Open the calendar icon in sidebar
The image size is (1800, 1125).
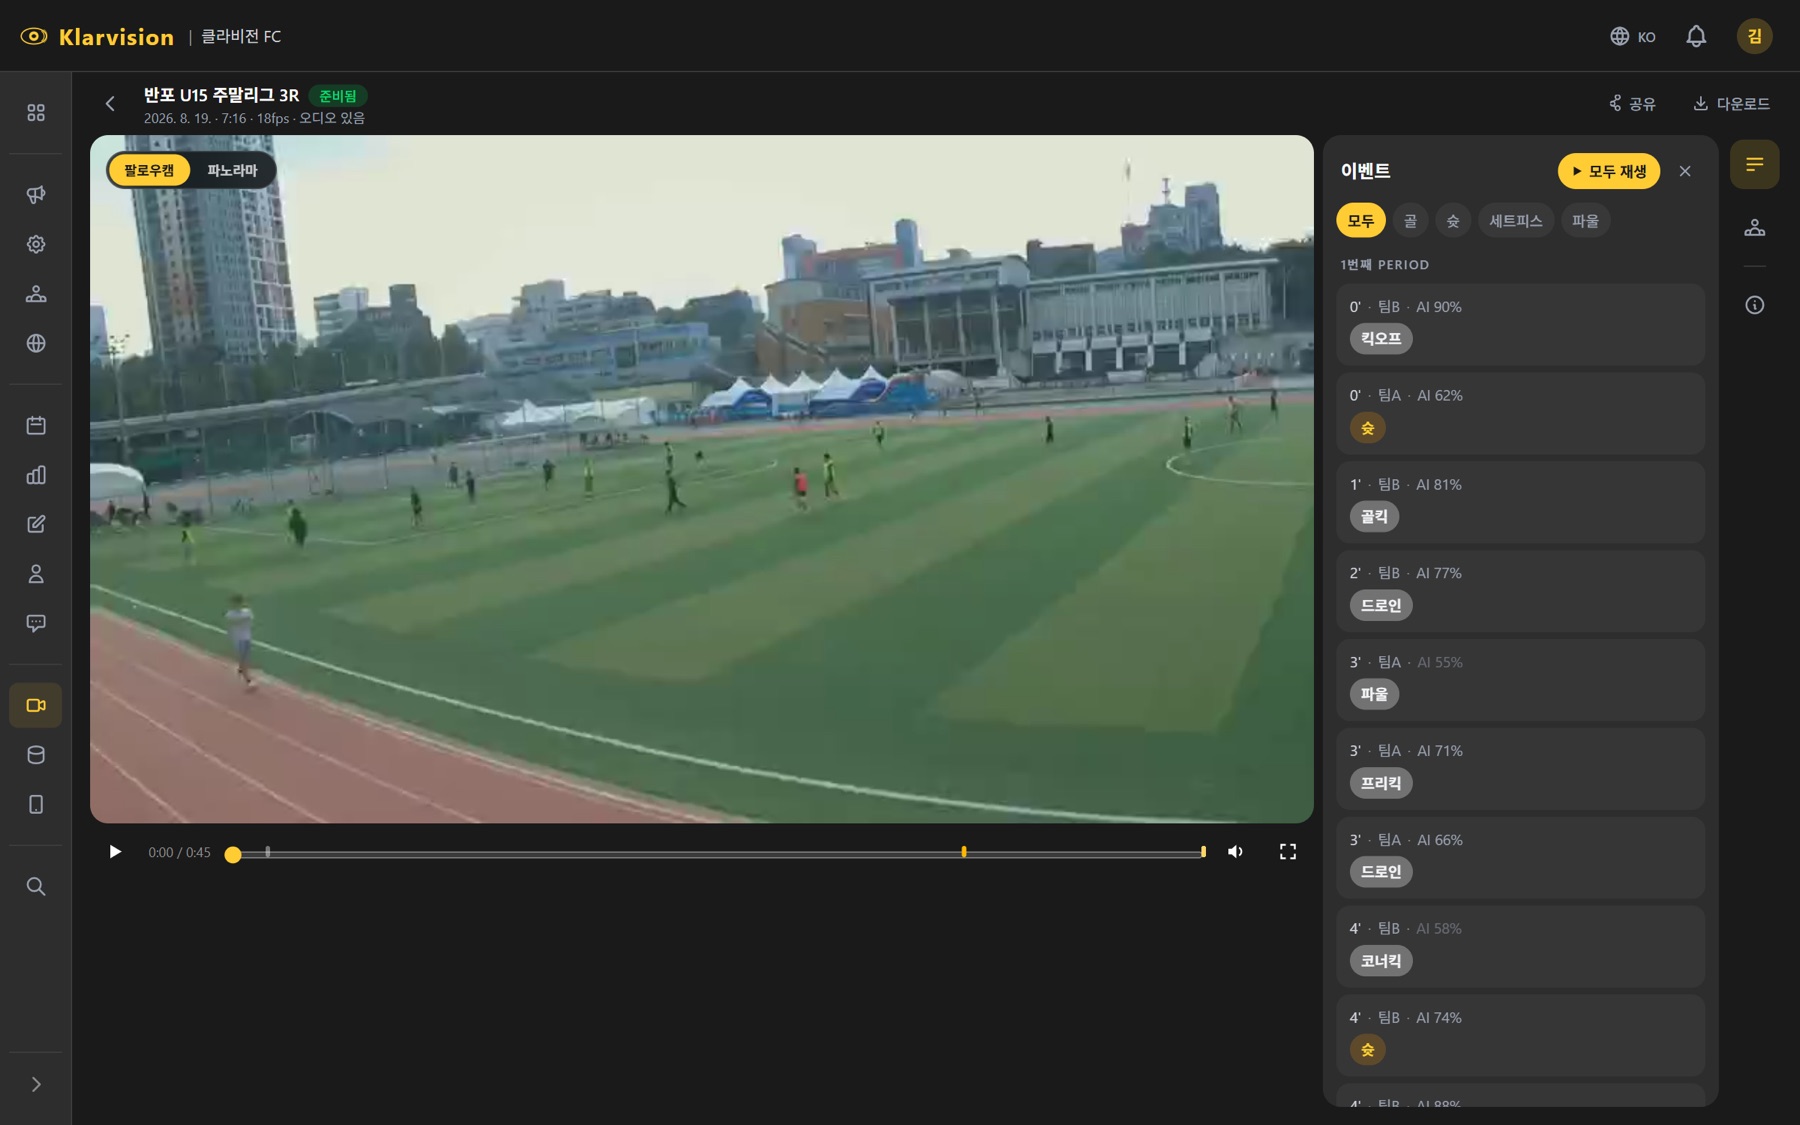[x=36, y=426]
